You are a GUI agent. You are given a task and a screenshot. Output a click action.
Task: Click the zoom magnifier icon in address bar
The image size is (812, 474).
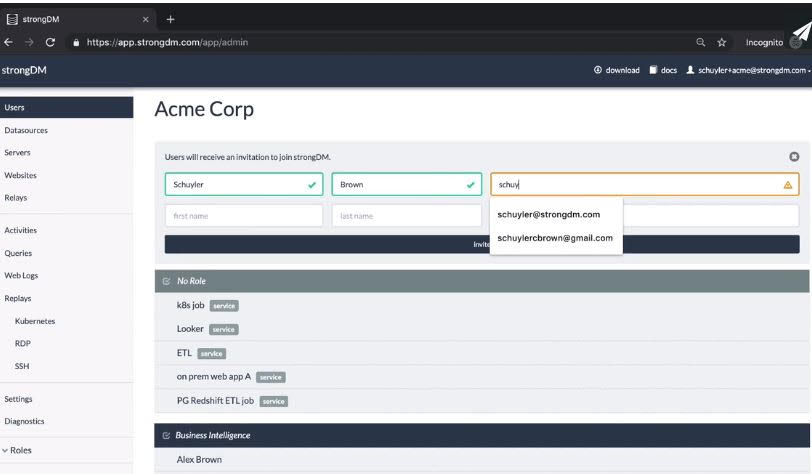(701, 42)
